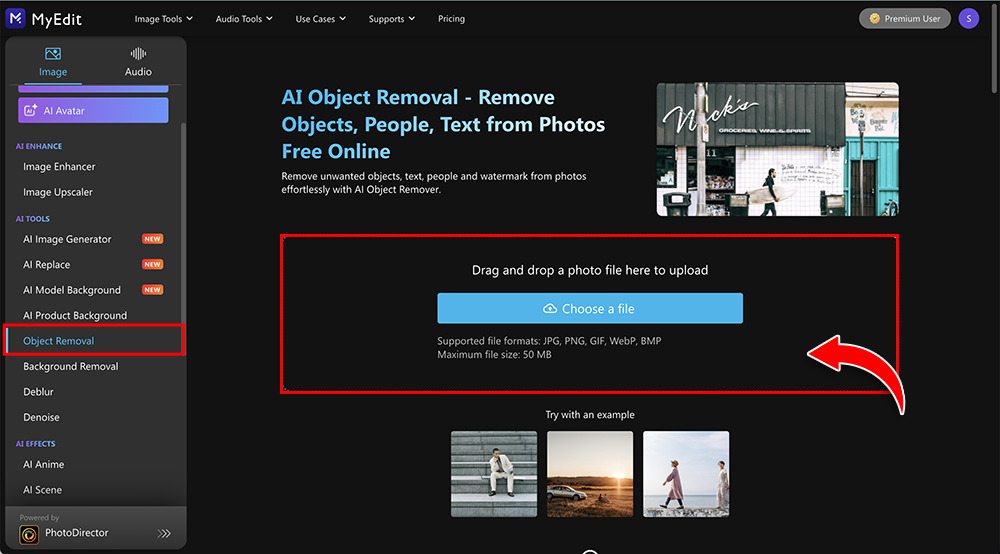Click the AI Avatar icon
Screen dimensions: 1000x554
30,110
